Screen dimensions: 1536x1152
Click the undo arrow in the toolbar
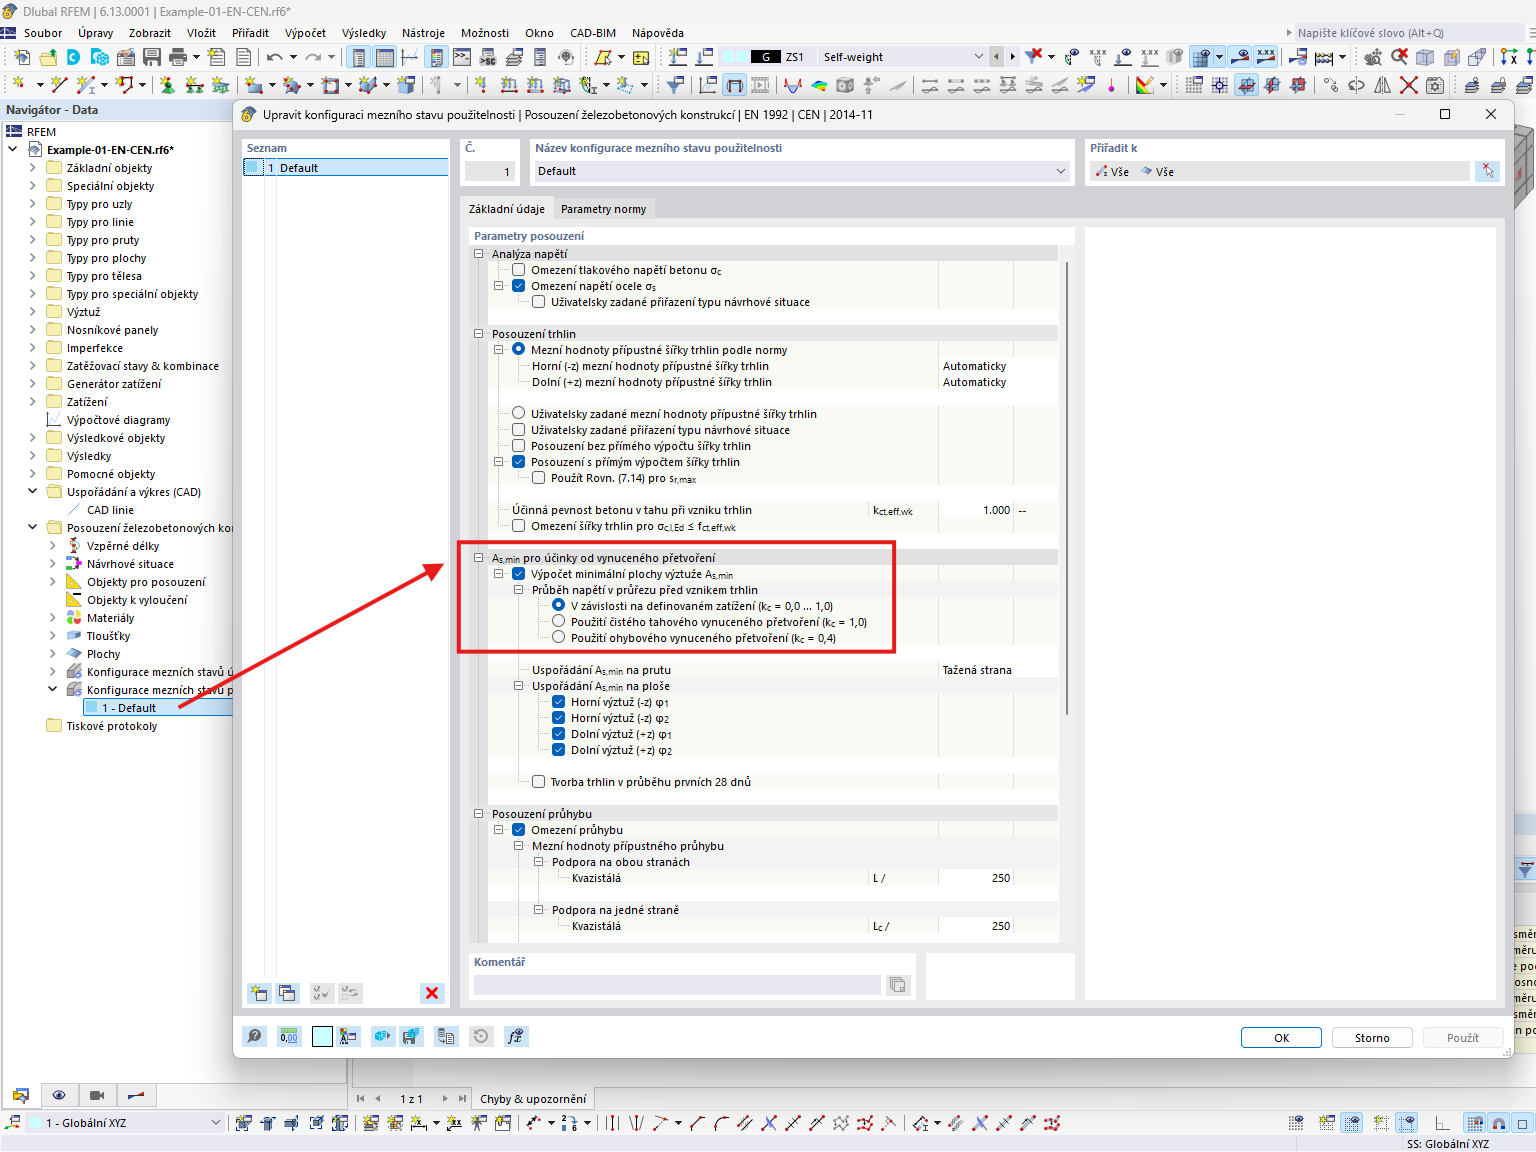click(x=274, y=57)
